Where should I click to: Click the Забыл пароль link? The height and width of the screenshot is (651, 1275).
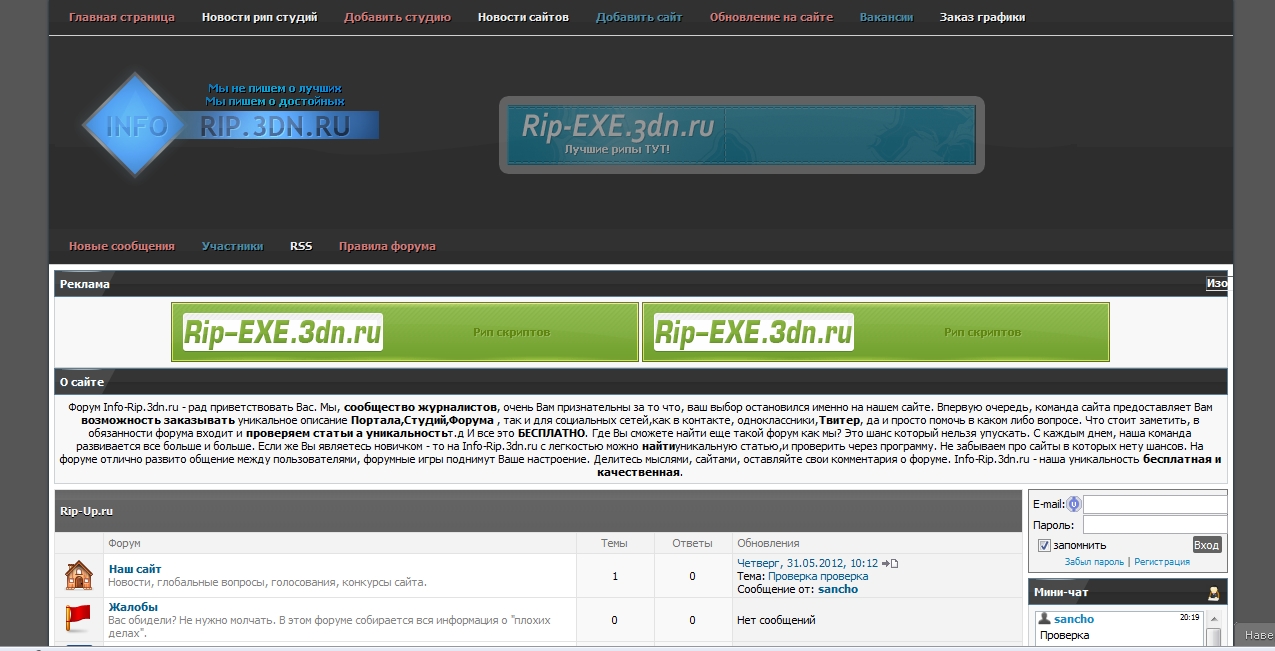[1094, 562]
